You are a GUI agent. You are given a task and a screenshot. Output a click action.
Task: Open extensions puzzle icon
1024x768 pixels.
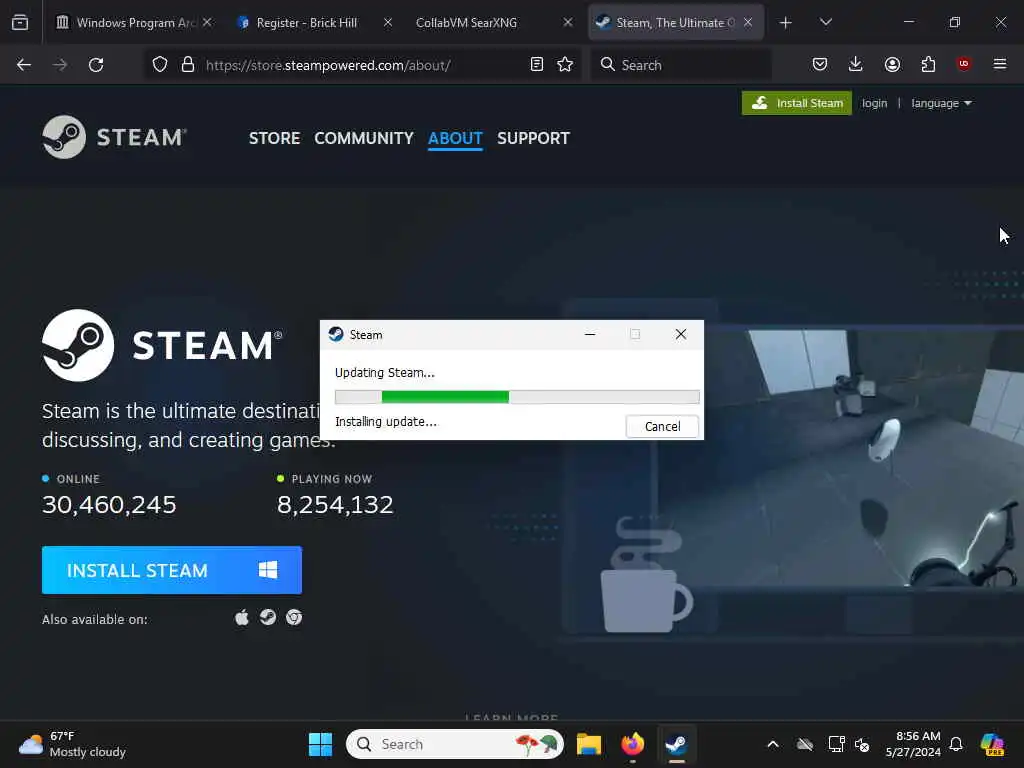click(928, 64)
